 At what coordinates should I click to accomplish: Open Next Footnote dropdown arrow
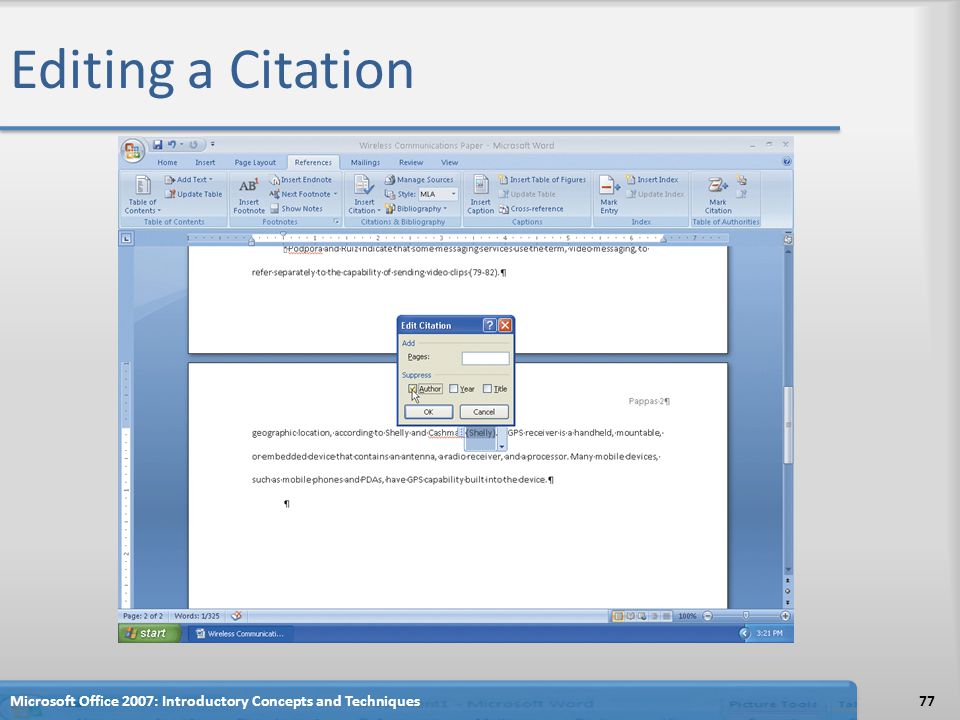[x=336, y=194]
